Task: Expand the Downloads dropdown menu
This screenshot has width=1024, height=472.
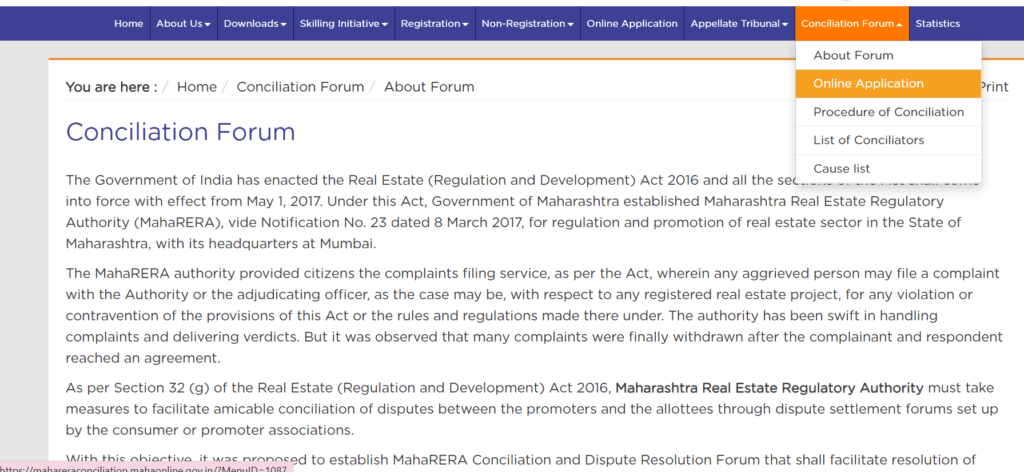Action: click(255, 24)
